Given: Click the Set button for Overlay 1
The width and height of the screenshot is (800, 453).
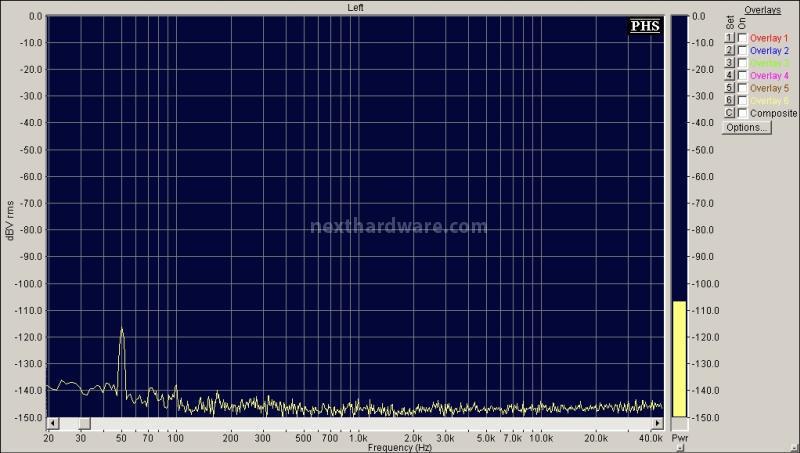Looking at the screenshot, I should click(730, 38).
